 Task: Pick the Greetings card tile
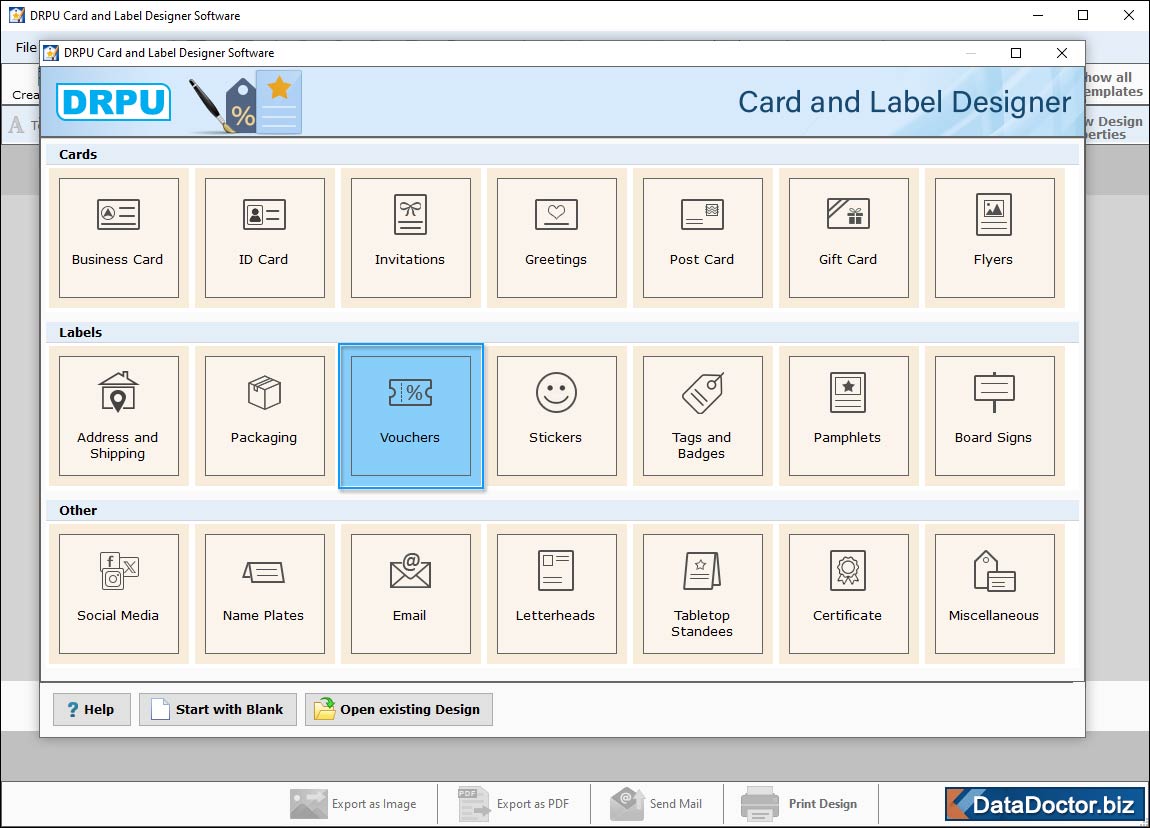[x=557, y=238]
